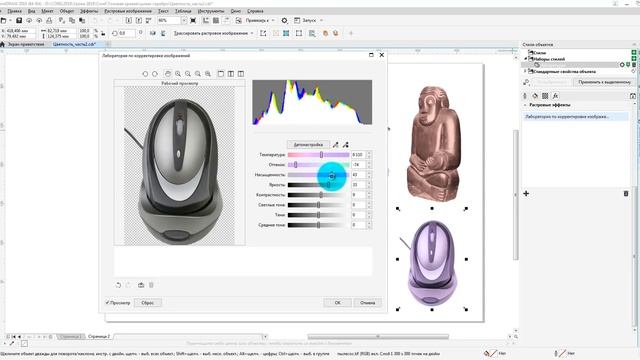
Task: Click the Контрастность slider track
Action: [318, 195]
